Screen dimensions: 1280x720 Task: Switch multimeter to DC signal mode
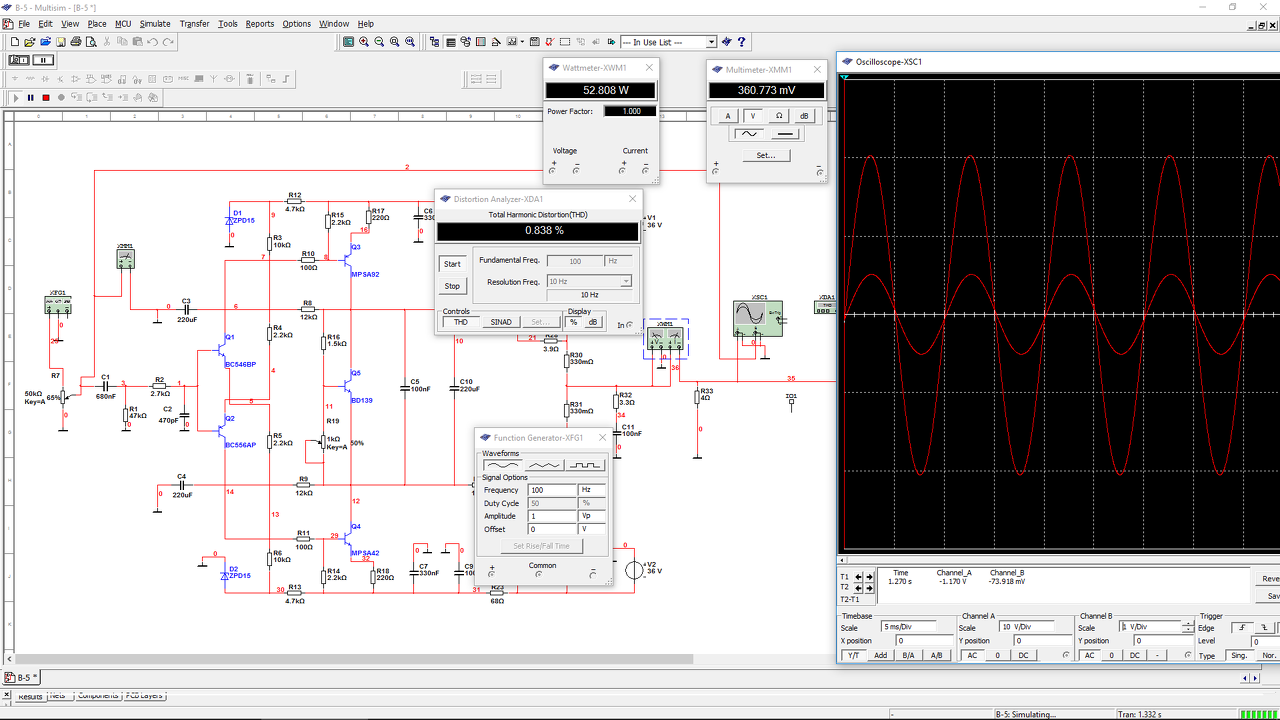point(786,134)
